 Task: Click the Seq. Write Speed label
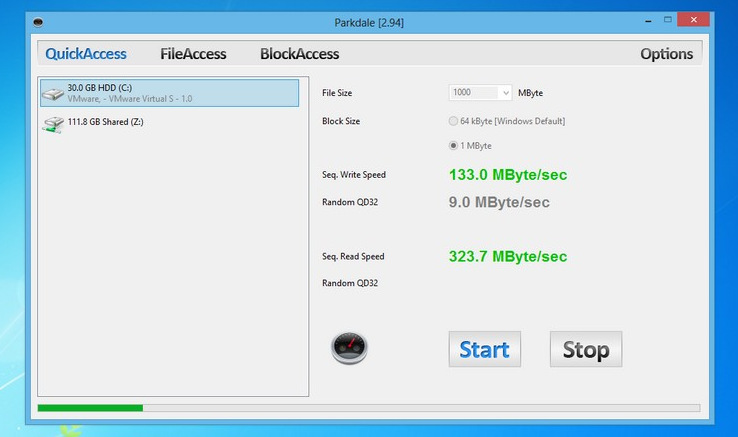[354, 175]
